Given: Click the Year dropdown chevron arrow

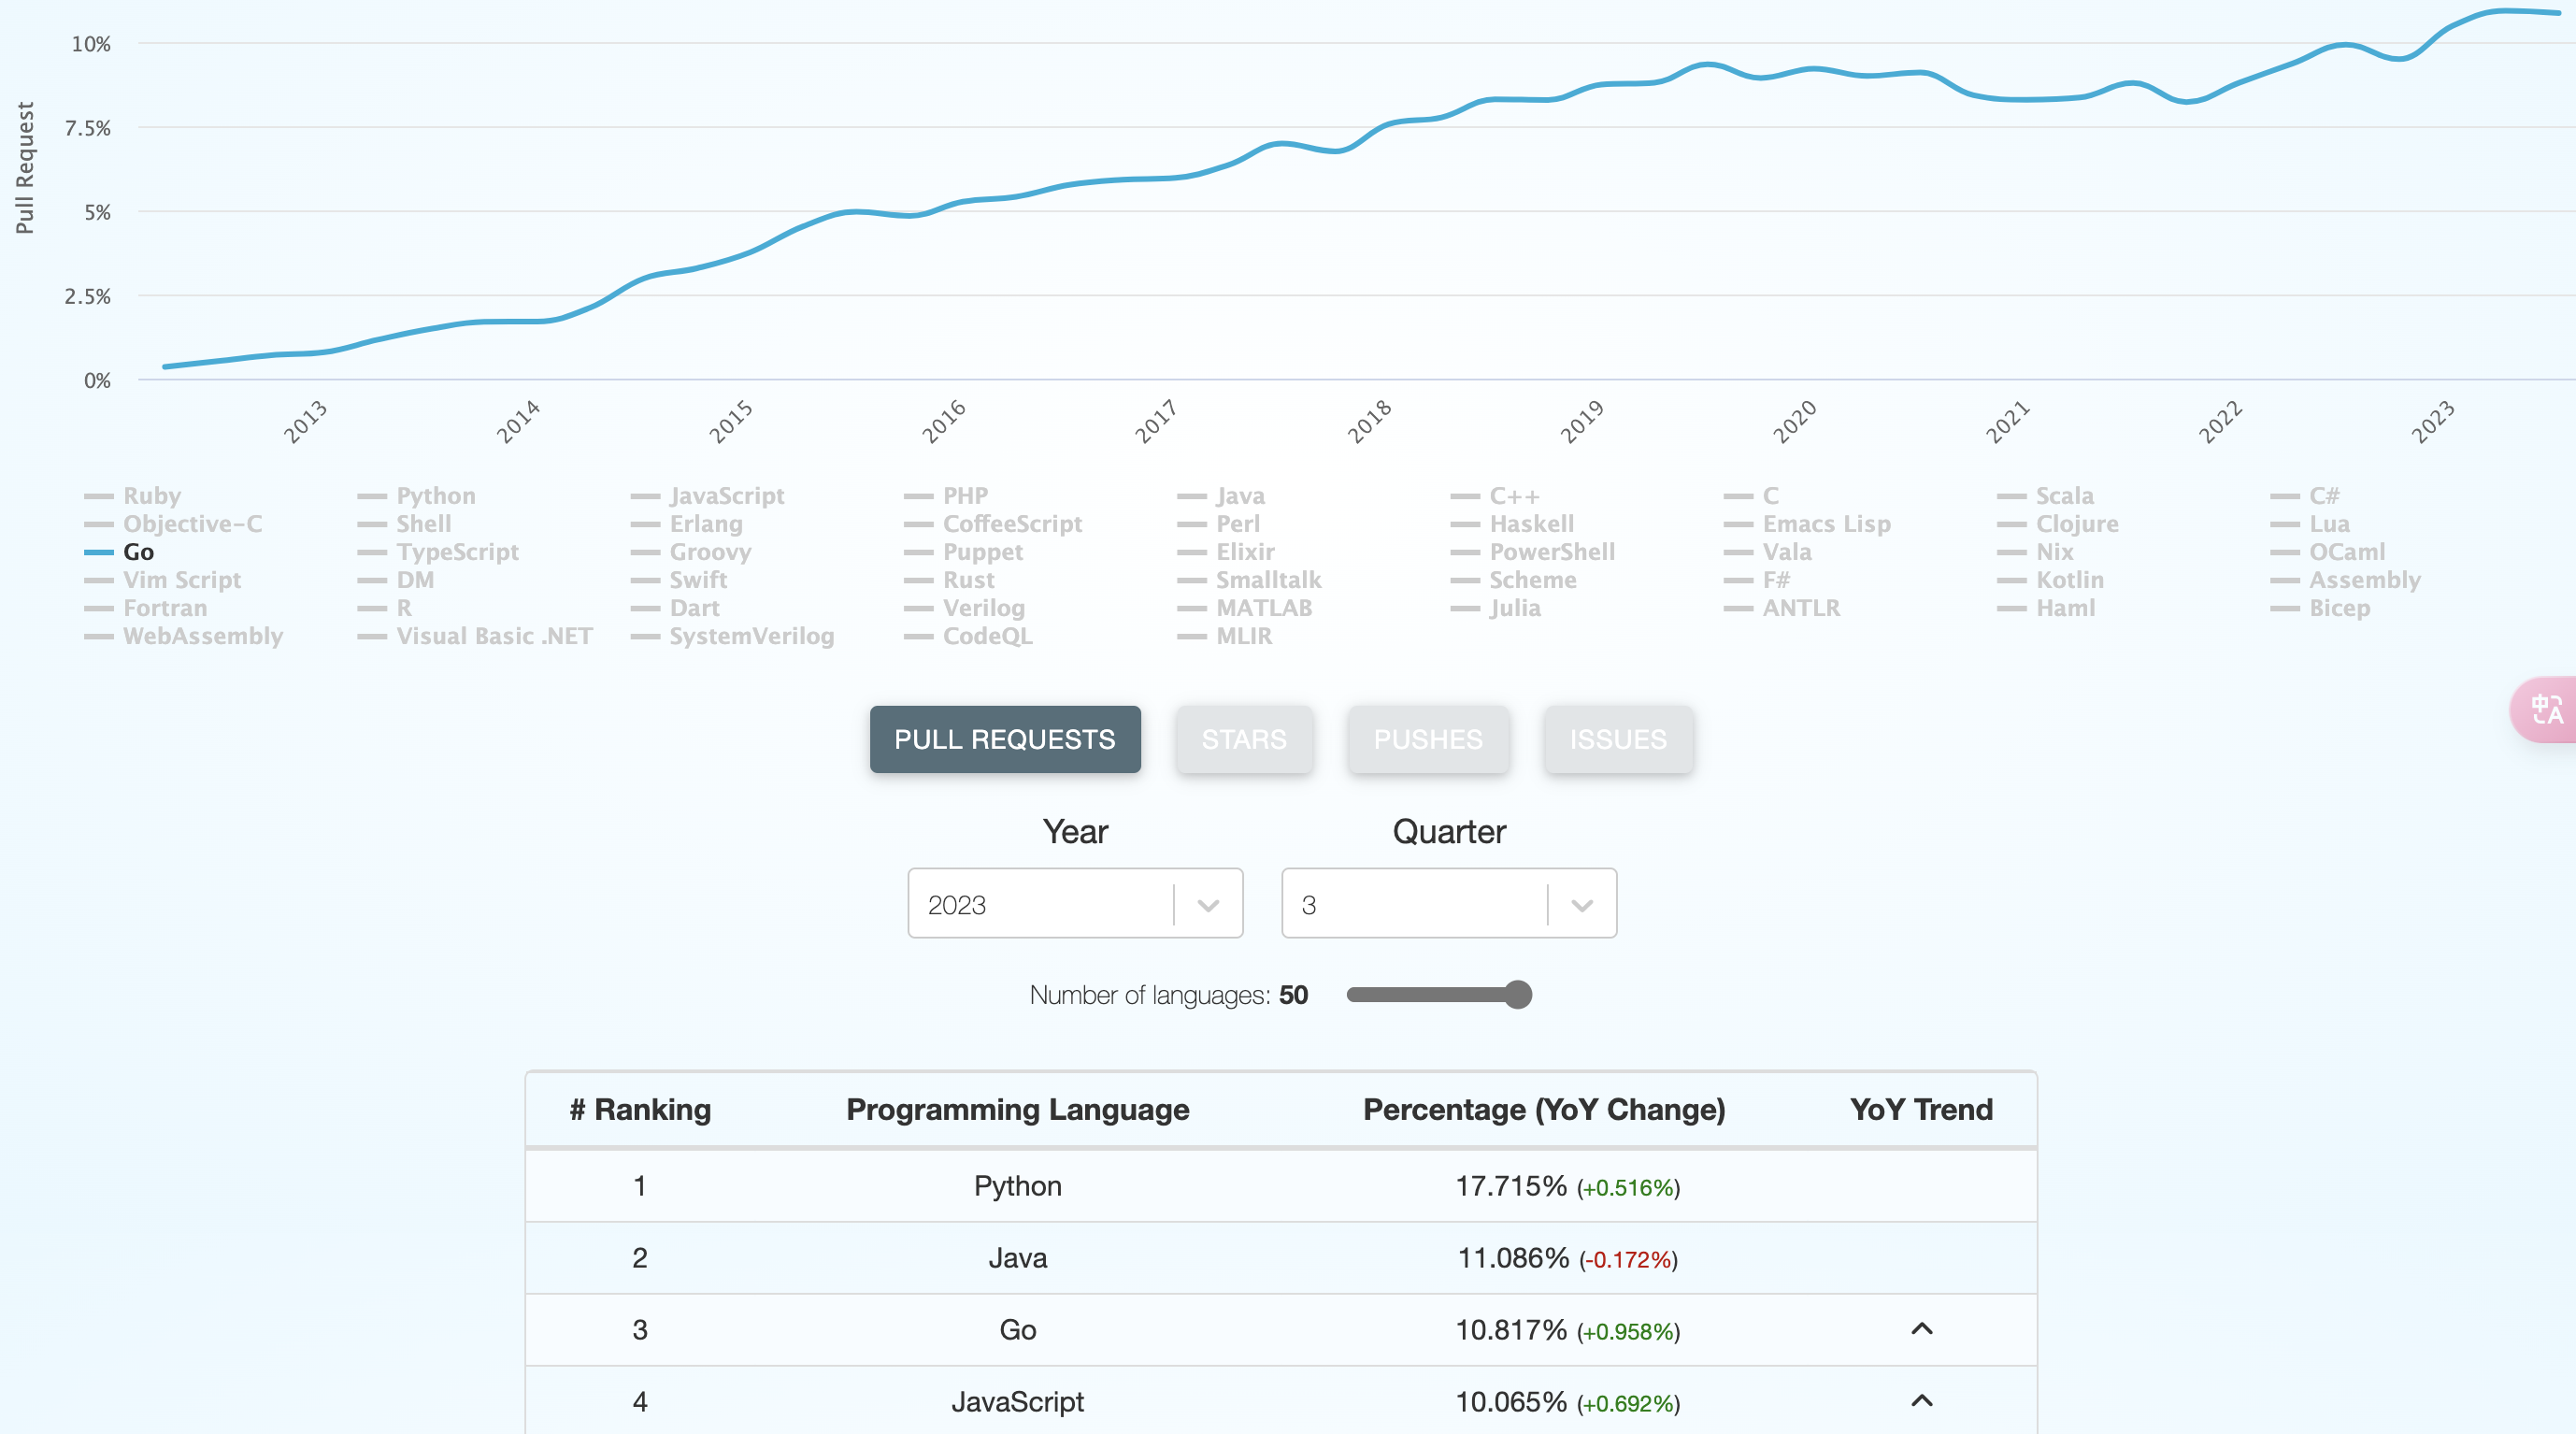Looking at the screenshot, I should point(1208,905).
